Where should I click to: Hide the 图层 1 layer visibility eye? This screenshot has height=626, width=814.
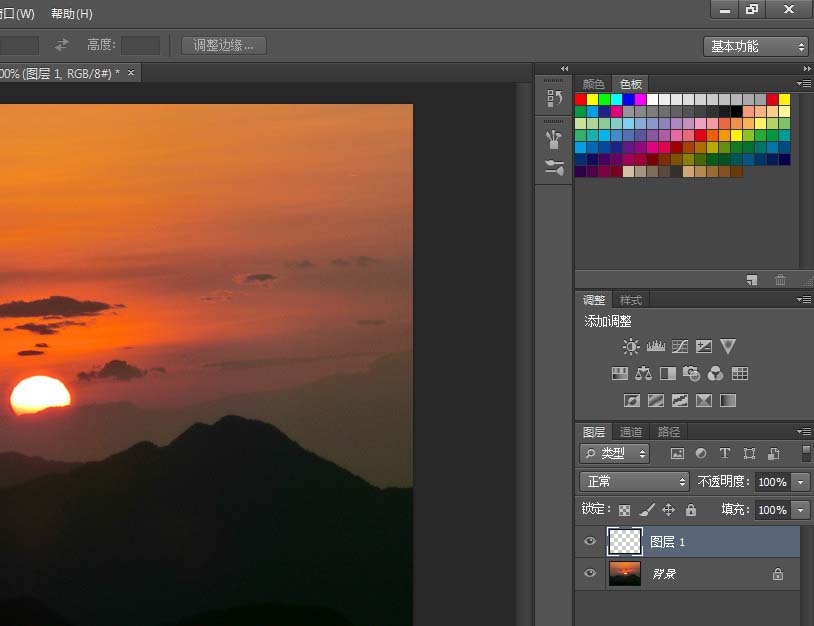[x=590, y=541]
